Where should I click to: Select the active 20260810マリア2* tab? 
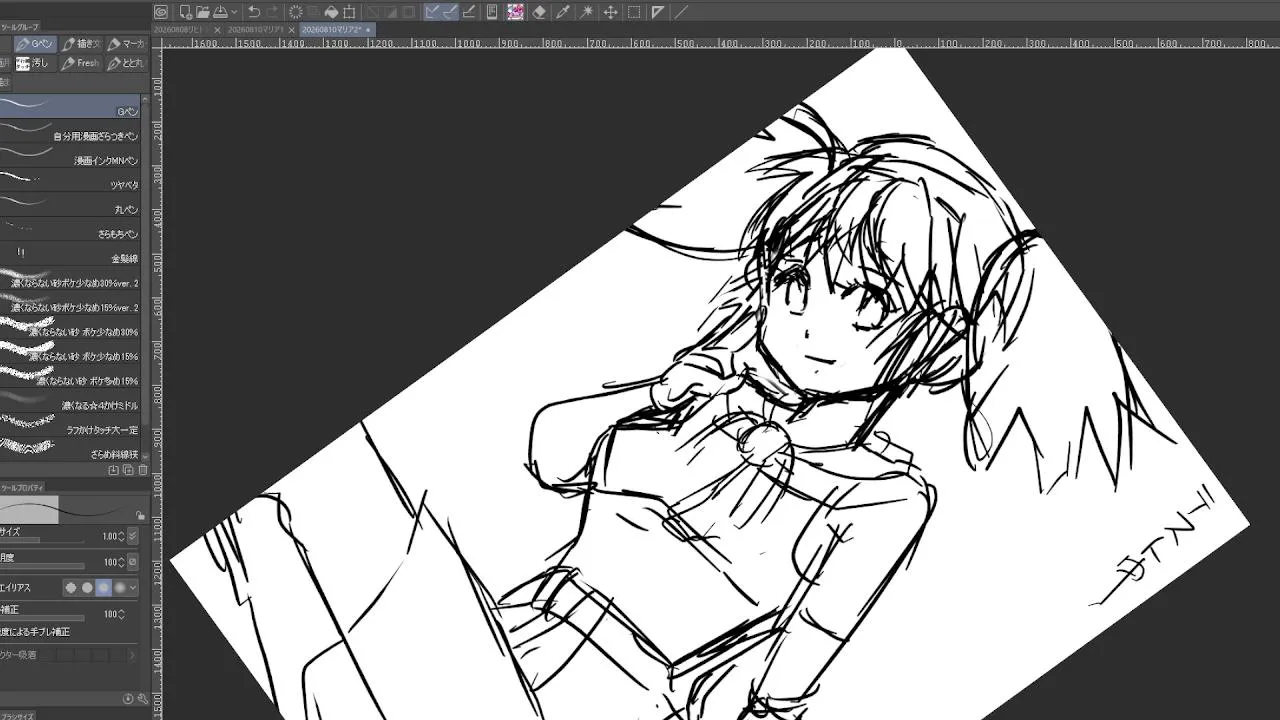click(x=337, y=30)
